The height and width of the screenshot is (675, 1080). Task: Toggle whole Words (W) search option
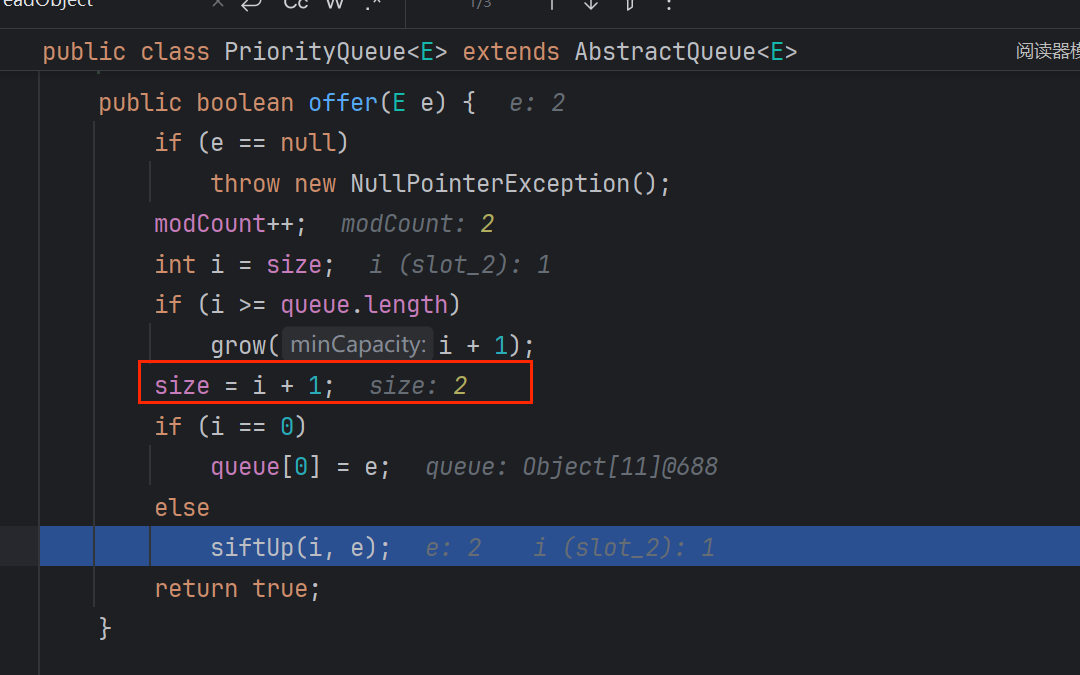click(x=335, y=4)
